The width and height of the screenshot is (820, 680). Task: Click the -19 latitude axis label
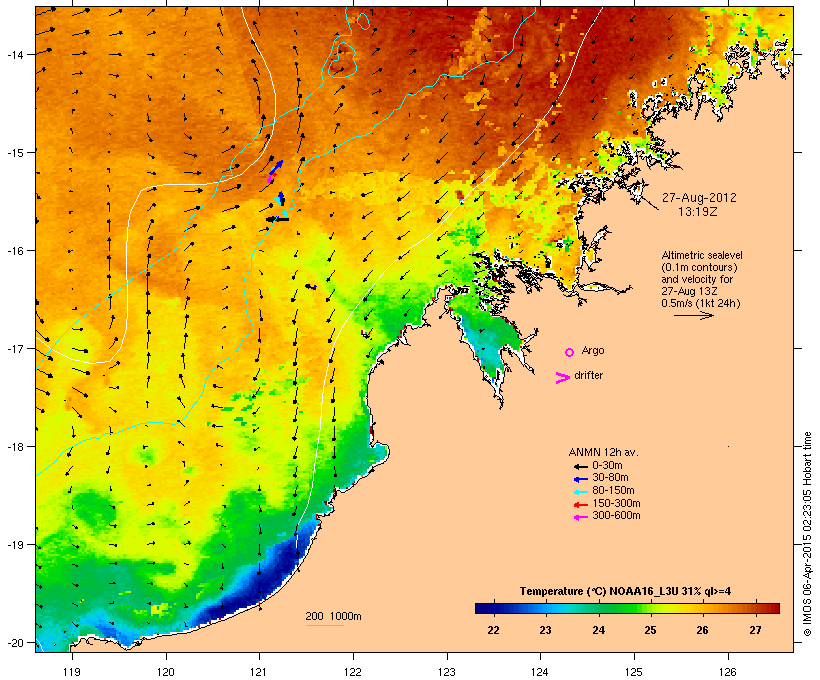pos(14,545)
